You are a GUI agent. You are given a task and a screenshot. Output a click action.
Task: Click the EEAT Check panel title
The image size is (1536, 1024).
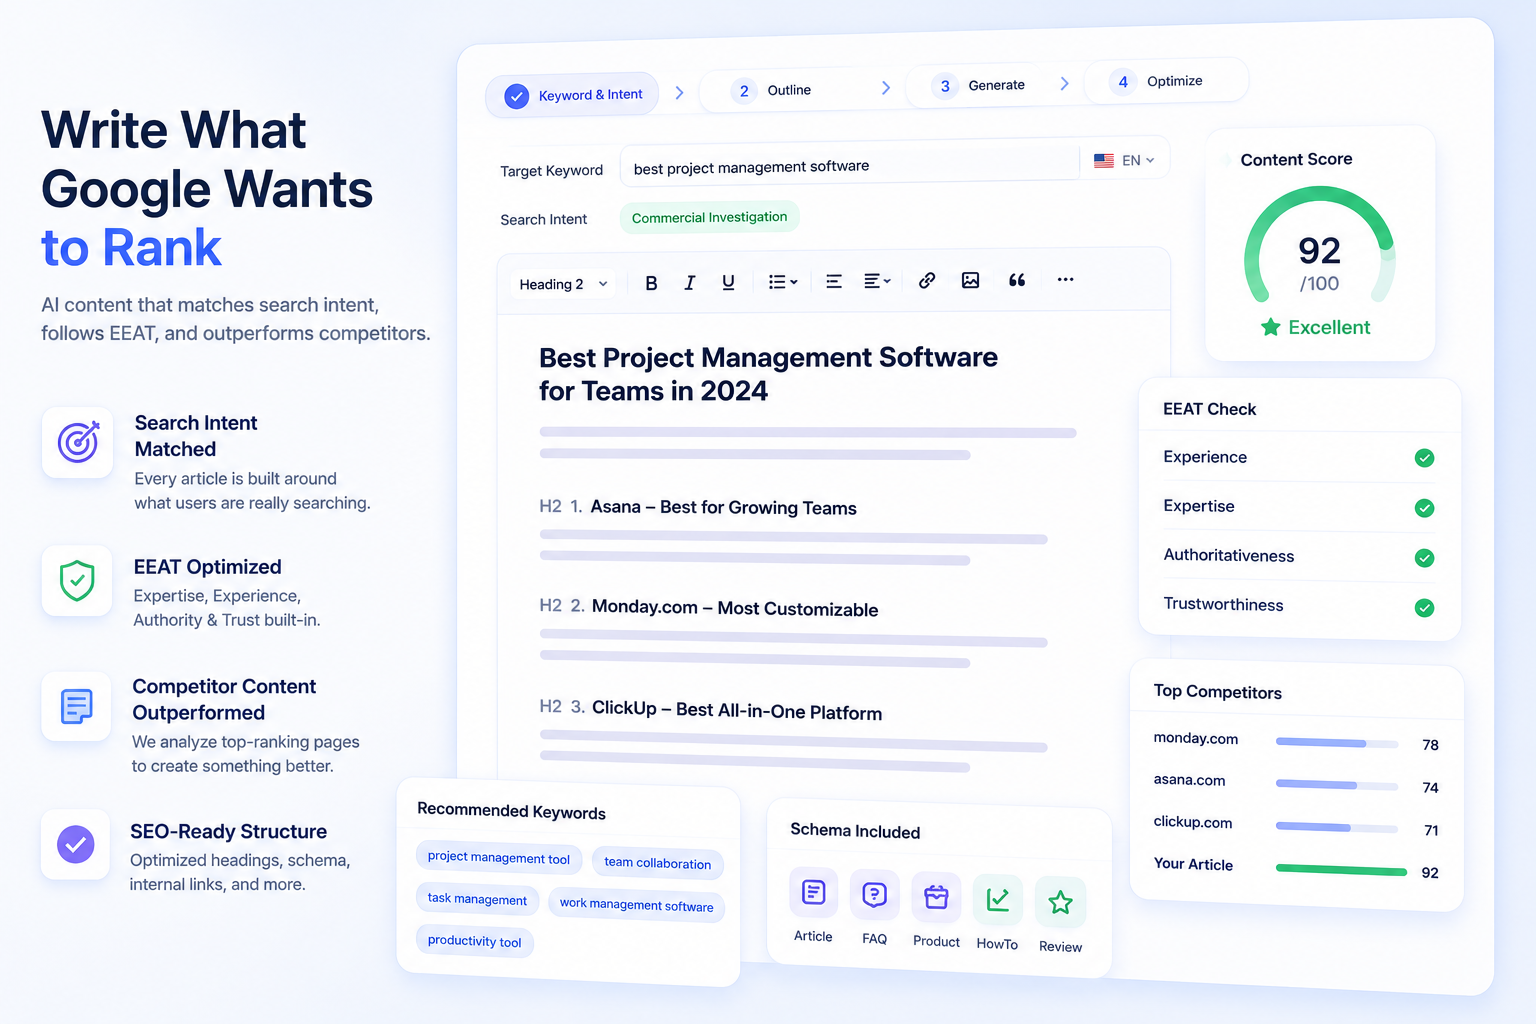(x=1209, y=409)
